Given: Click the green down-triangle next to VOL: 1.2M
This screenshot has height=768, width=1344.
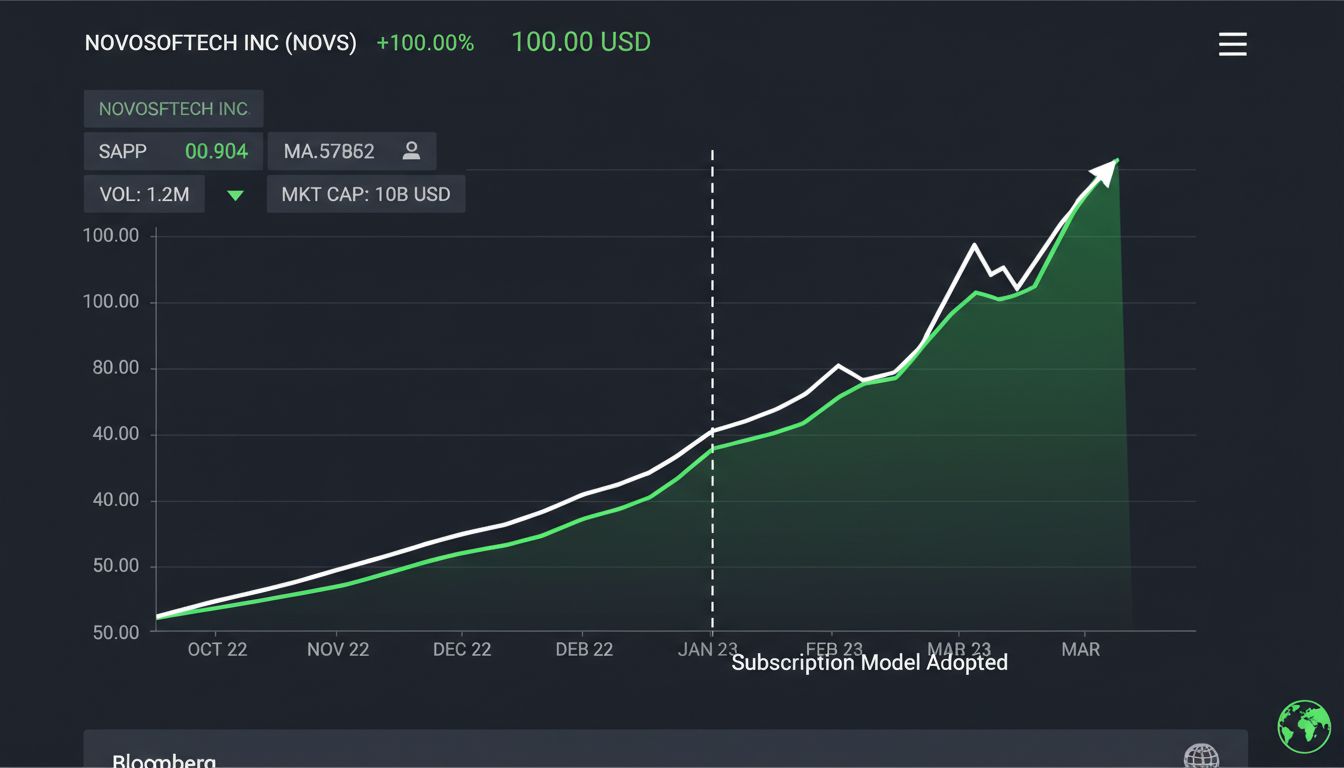Looking at the screenshot, I should click(236, 196).
